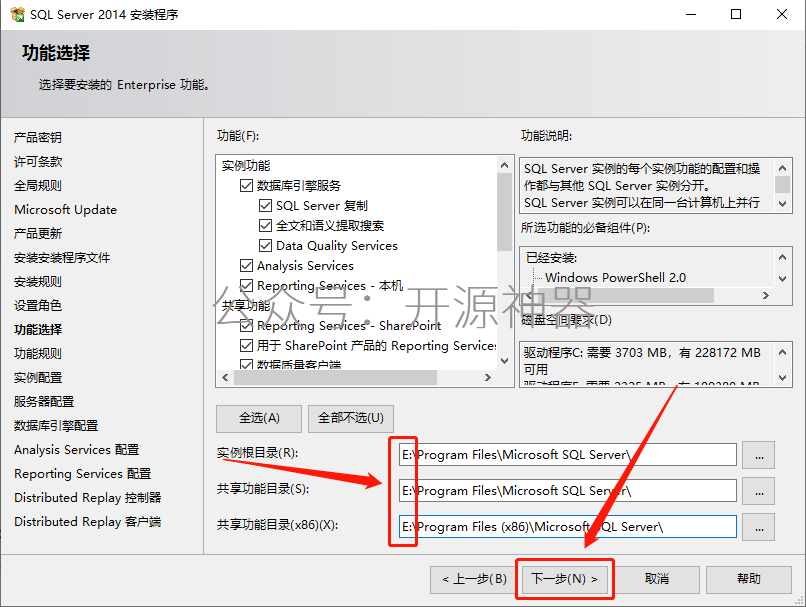Click the 驱动程序C disk requirement text
Screen dimensions: 806x607
pos(642,361)
